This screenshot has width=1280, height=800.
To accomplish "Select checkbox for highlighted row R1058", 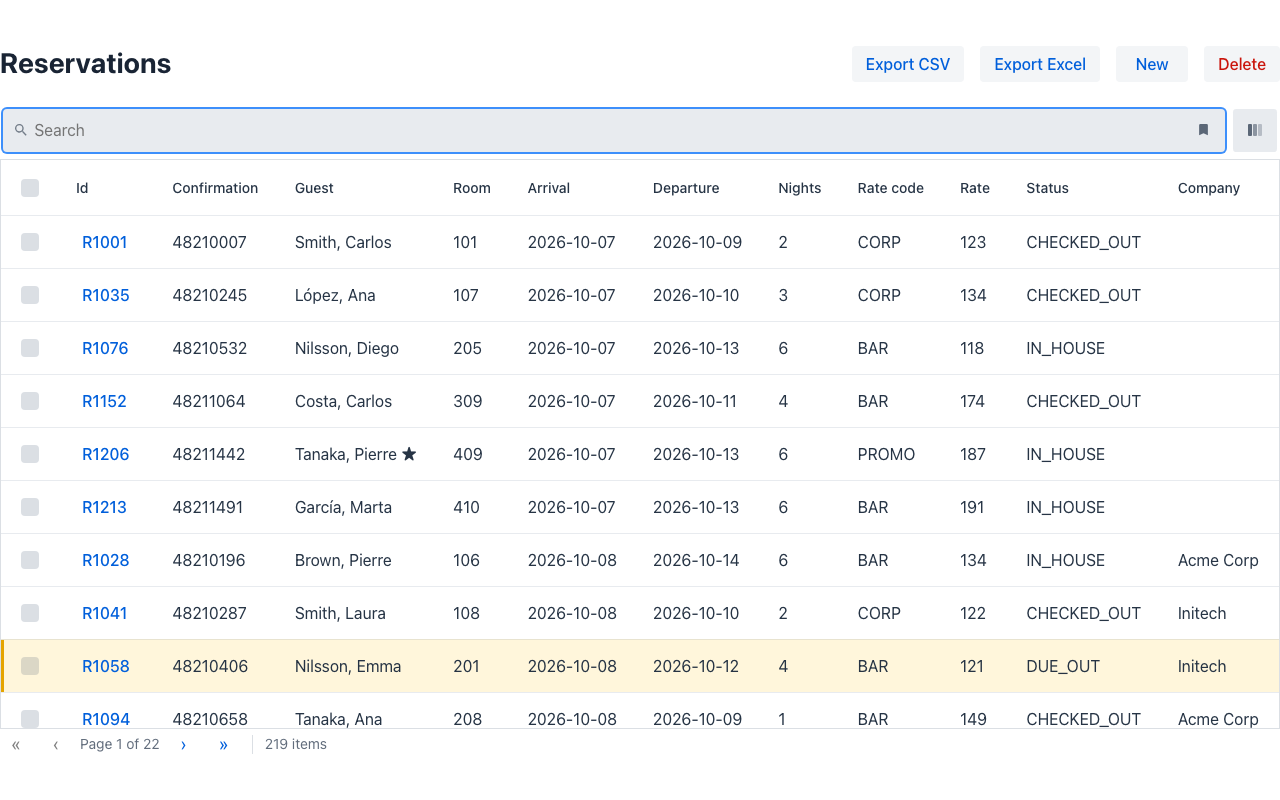I will (x=30, y=666).
